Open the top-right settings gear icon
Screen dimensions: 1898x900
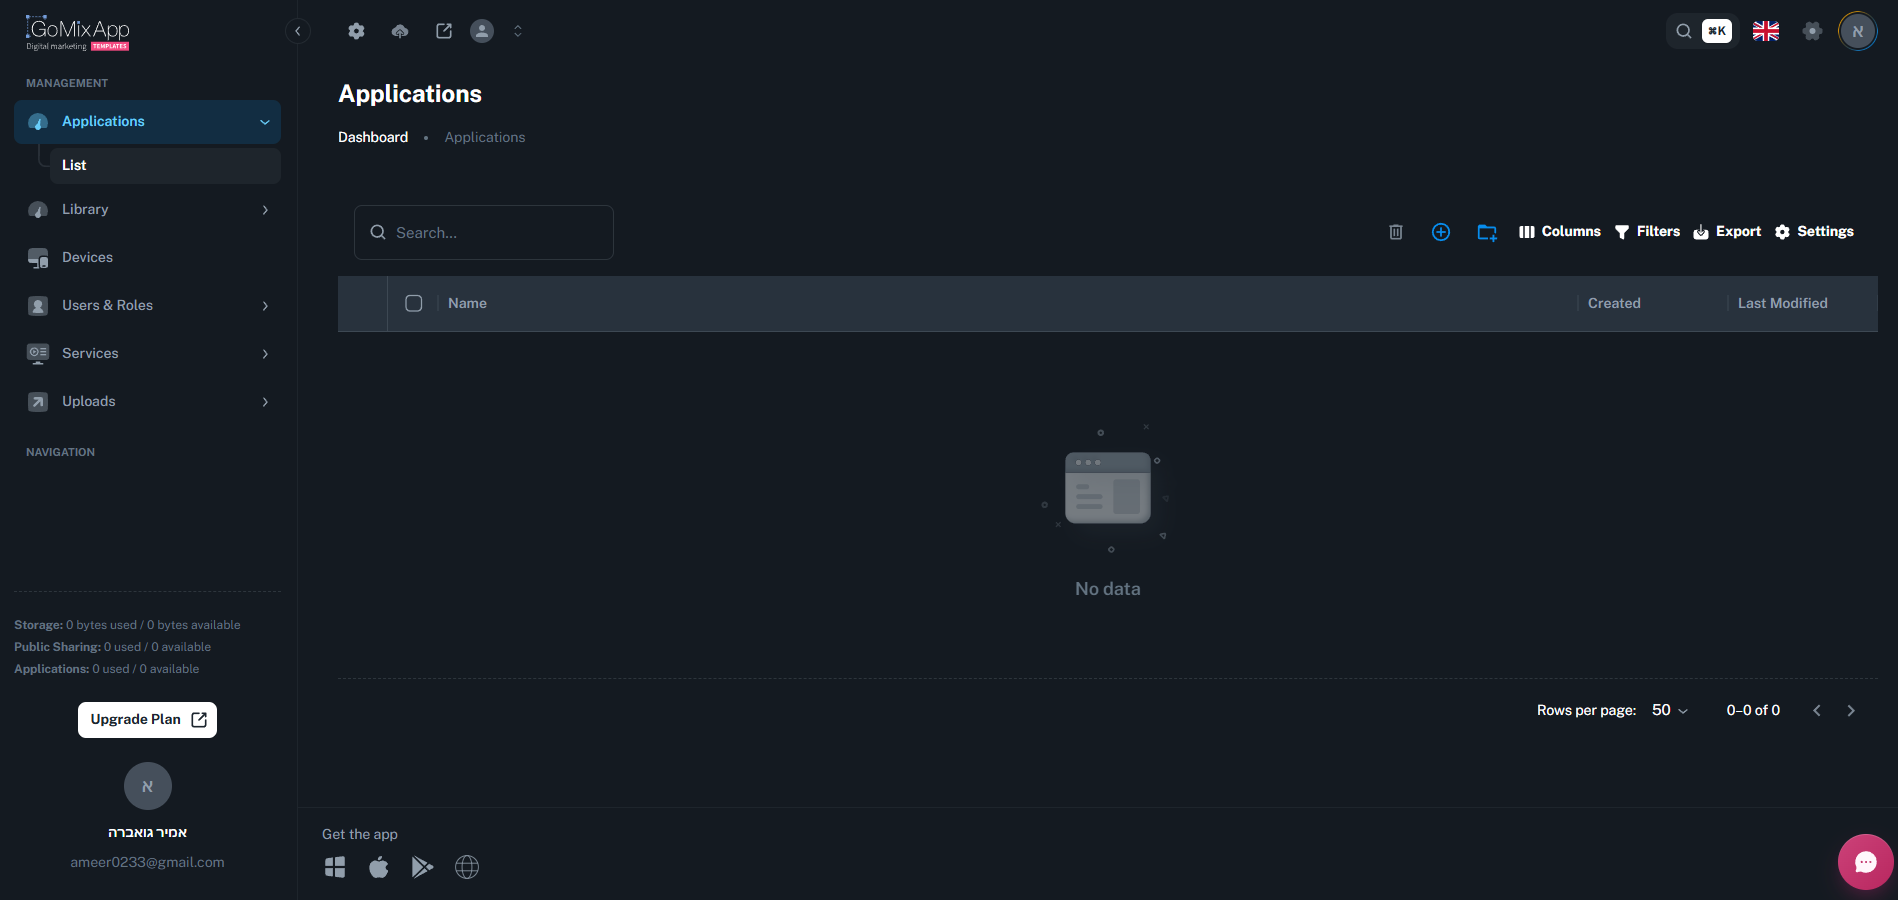[1812, 31]
